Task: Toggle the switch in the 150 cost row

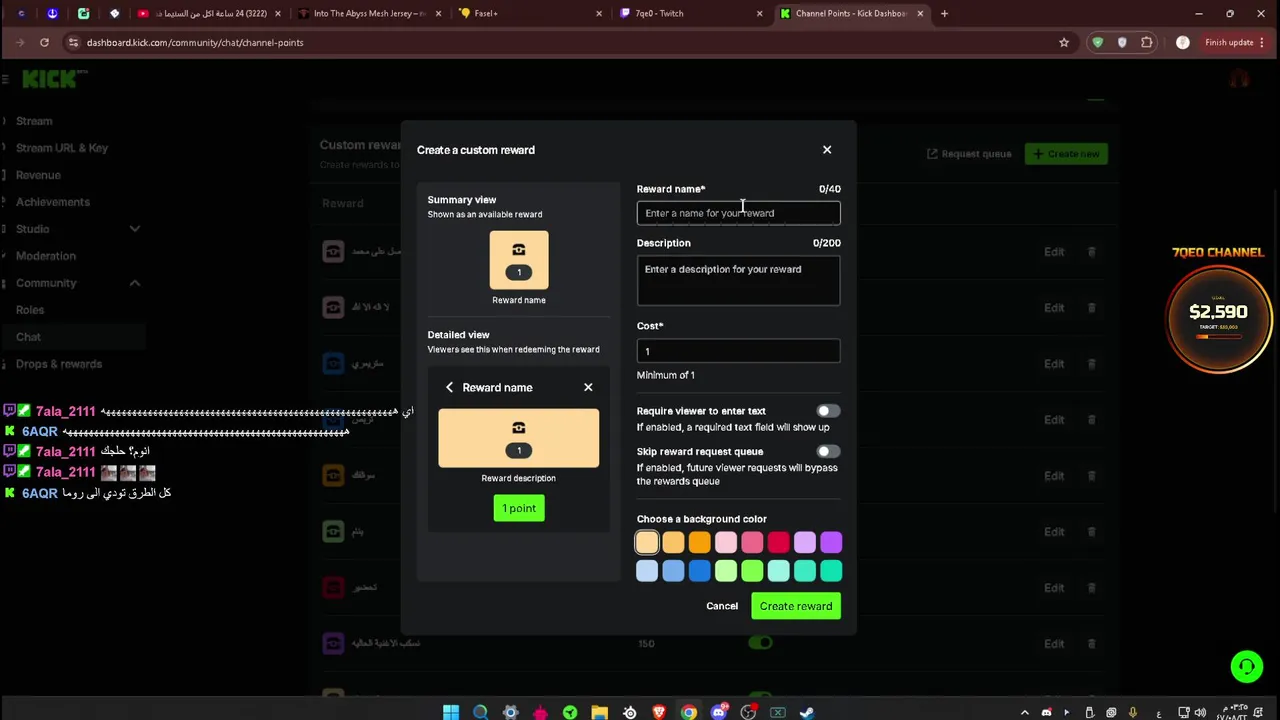Action: [x=761, y=643]
